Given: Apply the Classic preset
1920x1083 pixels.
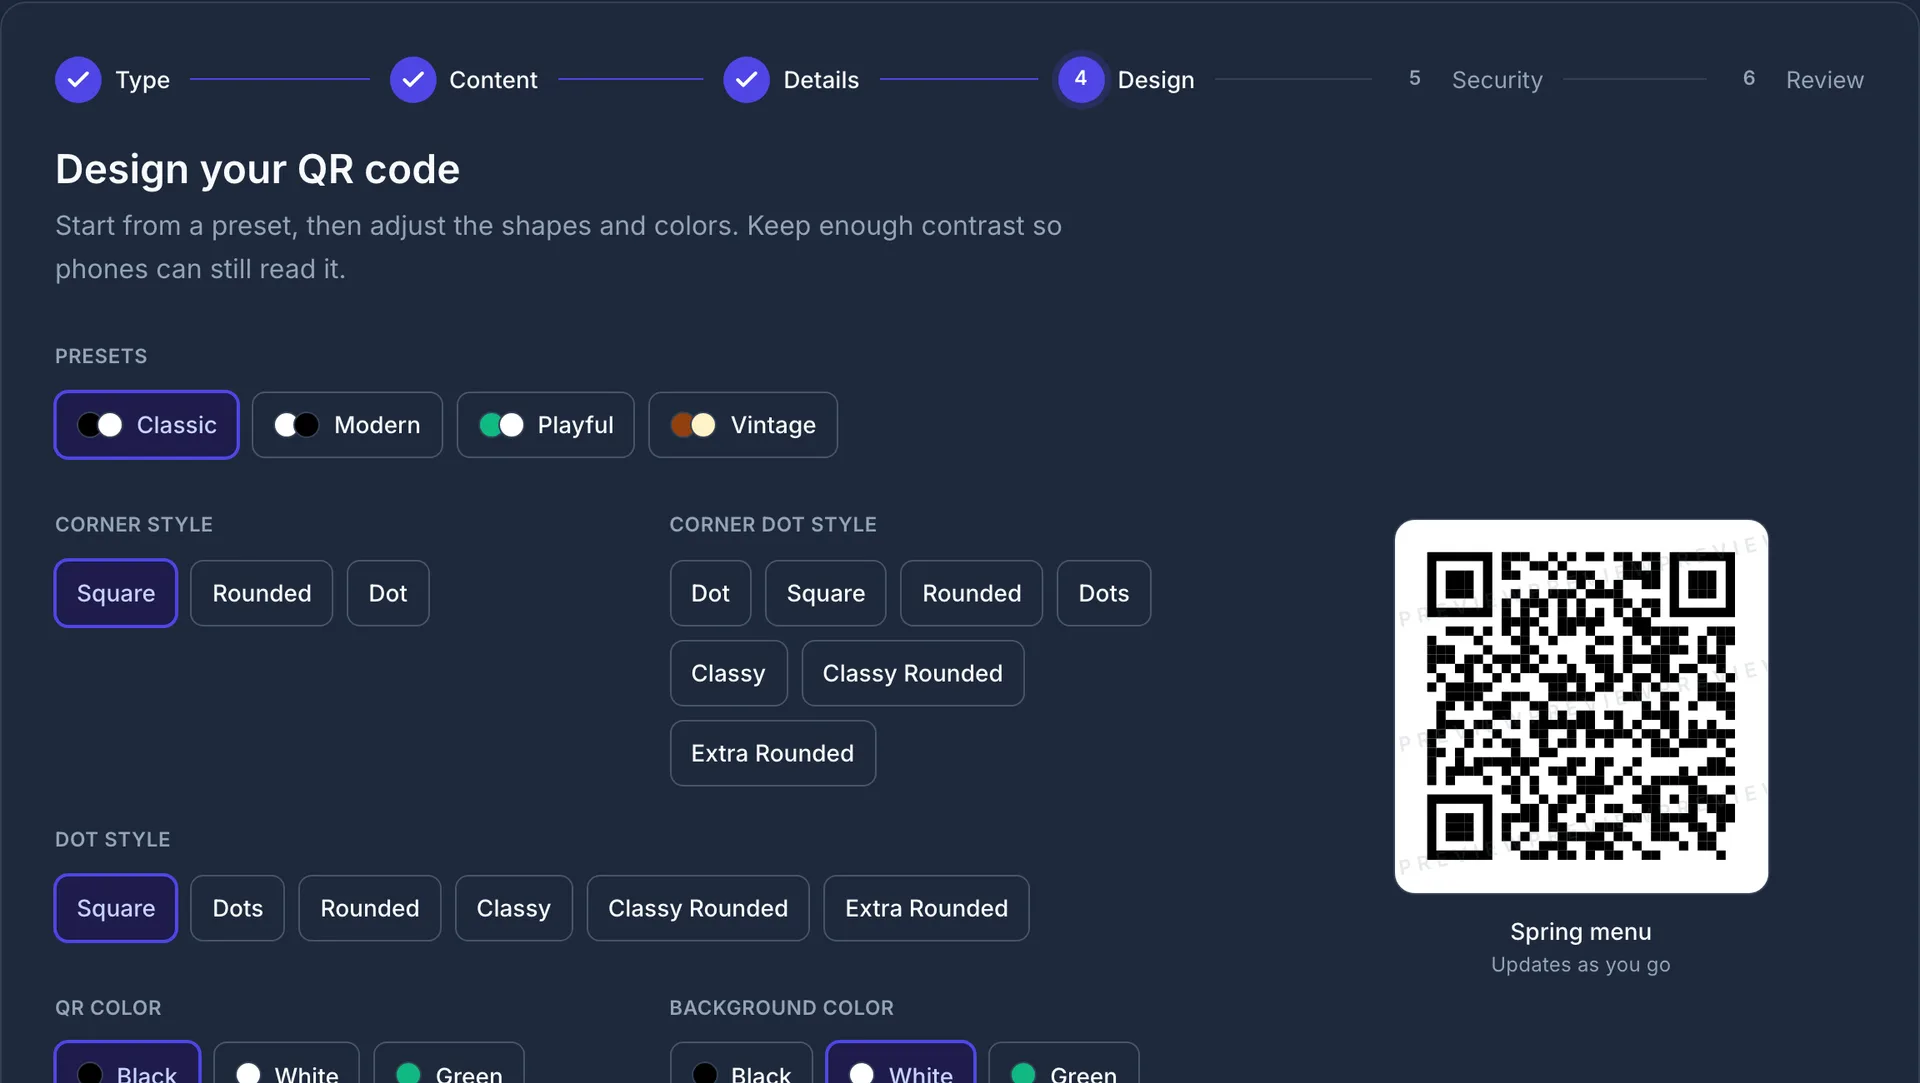Looking at the screenshot, I should [147, 425].
